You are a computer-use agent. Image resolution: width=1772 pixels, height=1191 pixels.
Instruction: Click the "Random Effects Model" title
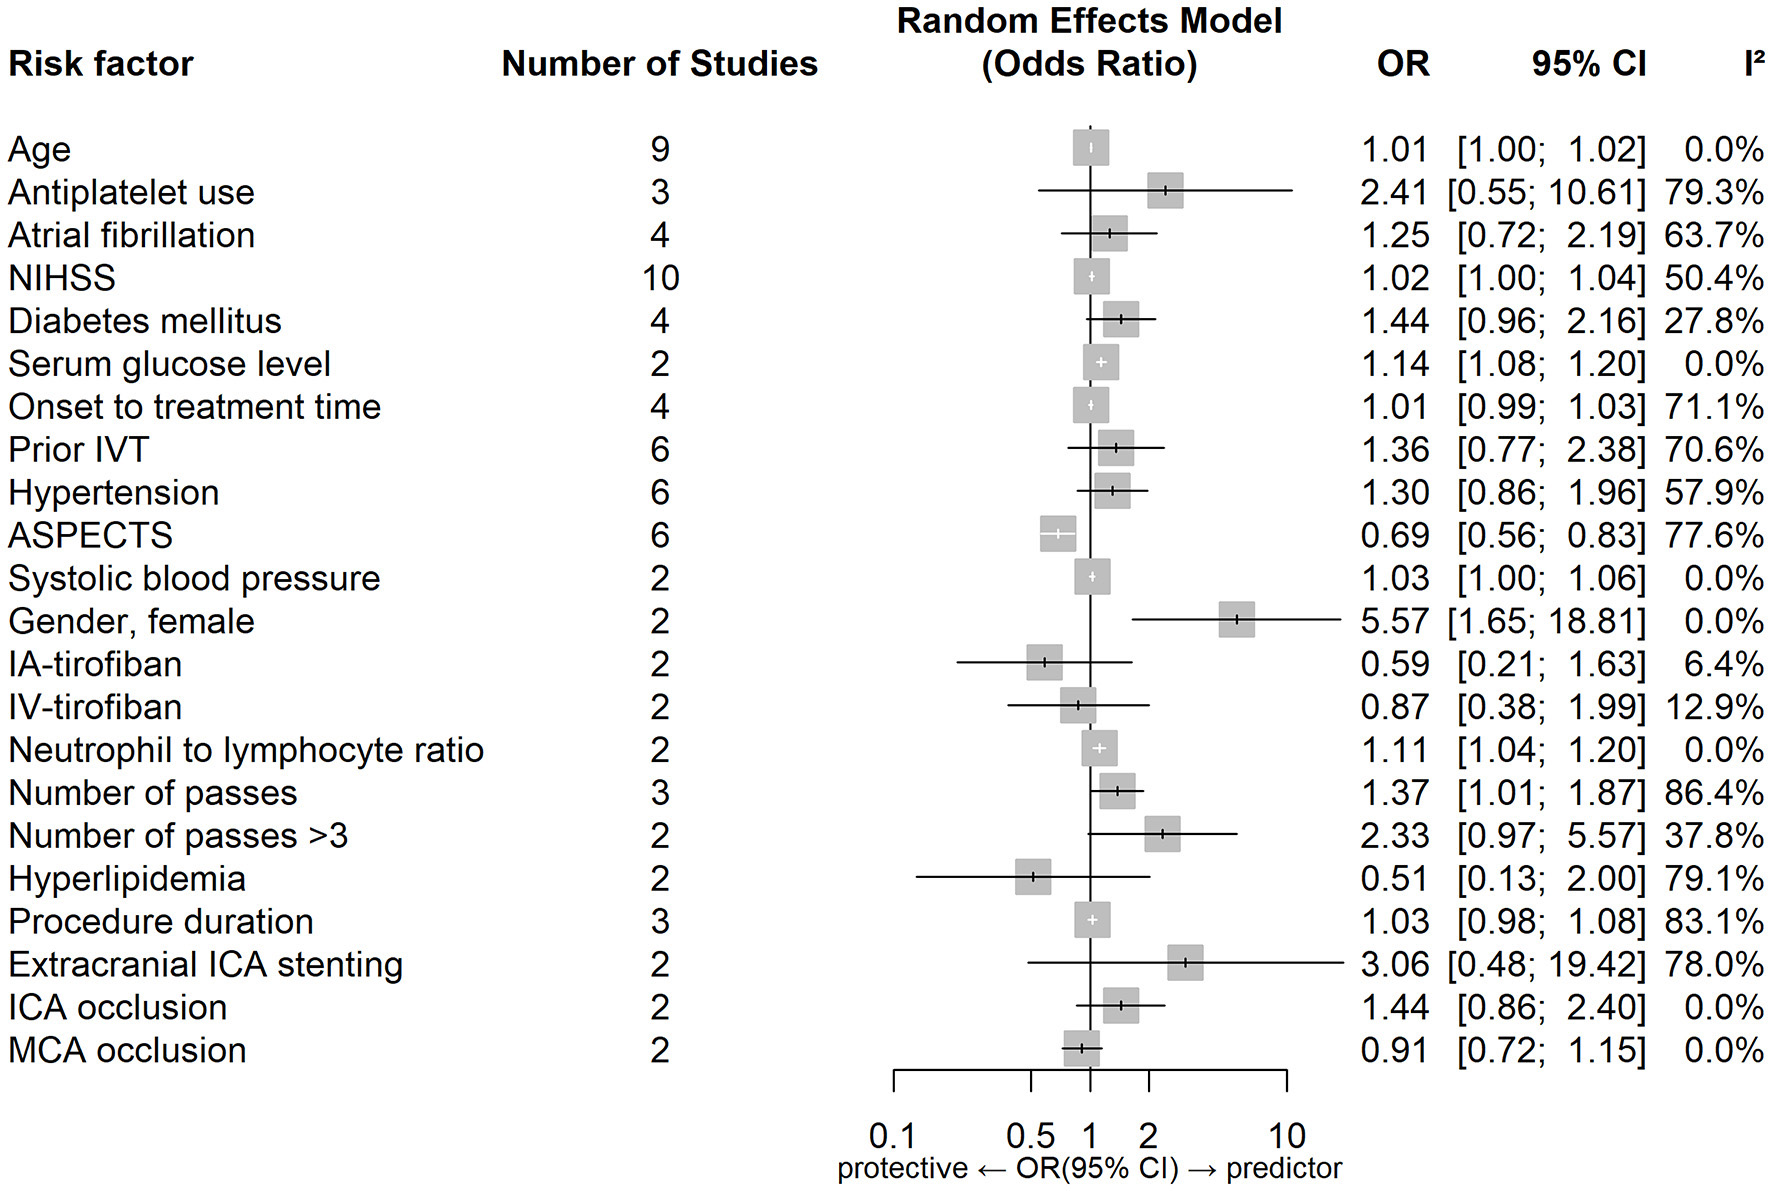click(1089, 21)
